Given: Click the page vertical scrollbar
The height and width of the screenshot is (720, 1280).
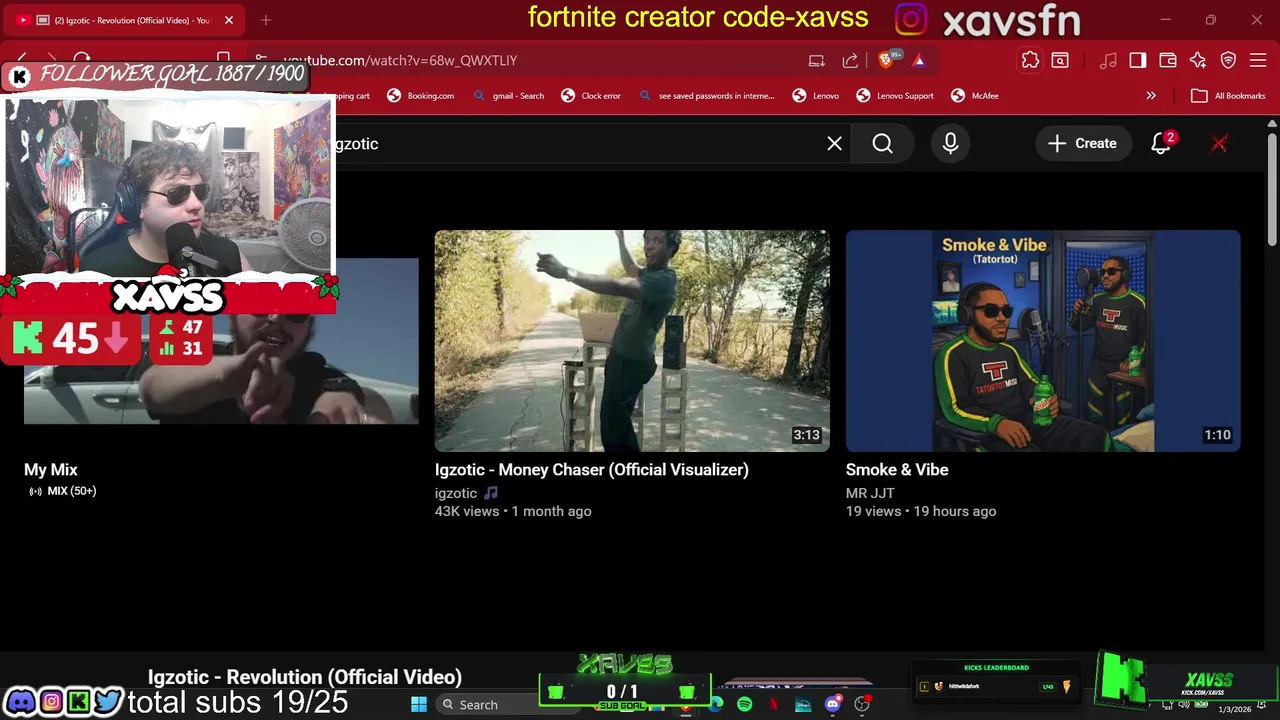Looking at the screenshot, I should 1272,190.
